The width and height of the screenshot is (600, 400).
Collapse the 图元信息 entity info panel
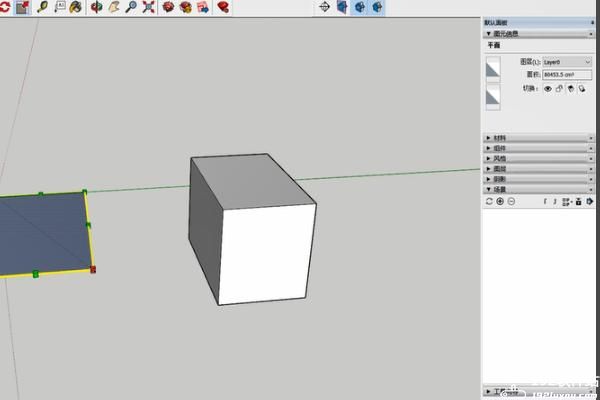coord(489,34)
